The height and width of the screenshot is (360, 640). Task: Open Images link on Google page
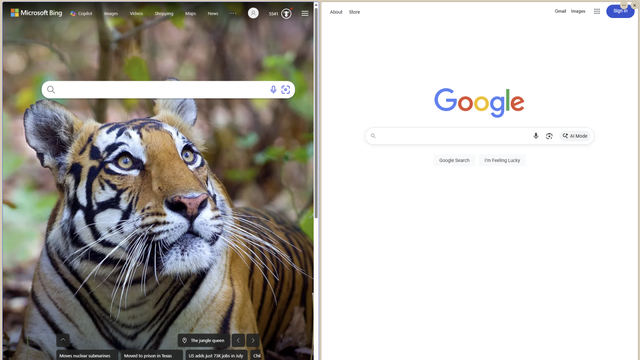[578, 11]
